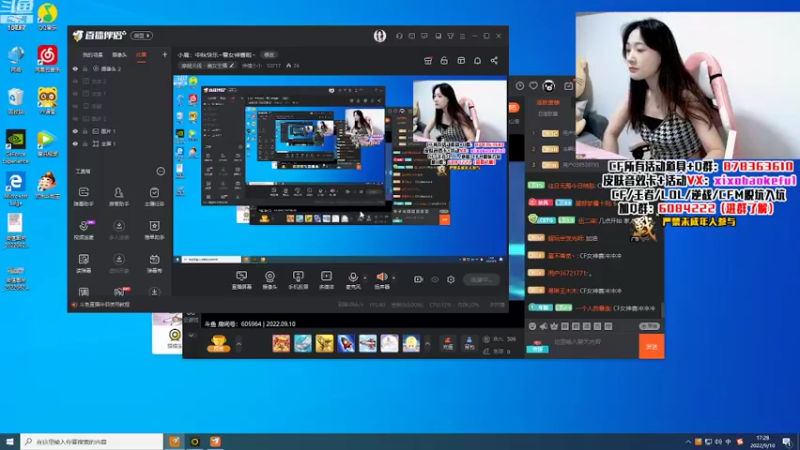Screen dimensions: 800x450
Task: Open the 多媒体 media source option
Action: (326, 280)
